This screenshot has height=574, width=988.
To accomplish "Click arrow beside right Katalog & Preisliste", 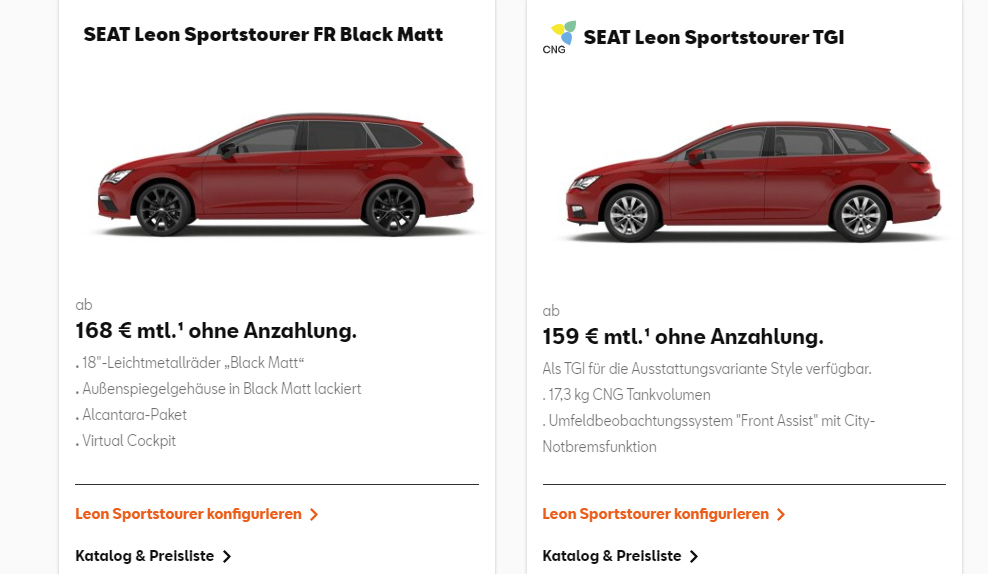I will pyautogui.click(x=694, y=557).
